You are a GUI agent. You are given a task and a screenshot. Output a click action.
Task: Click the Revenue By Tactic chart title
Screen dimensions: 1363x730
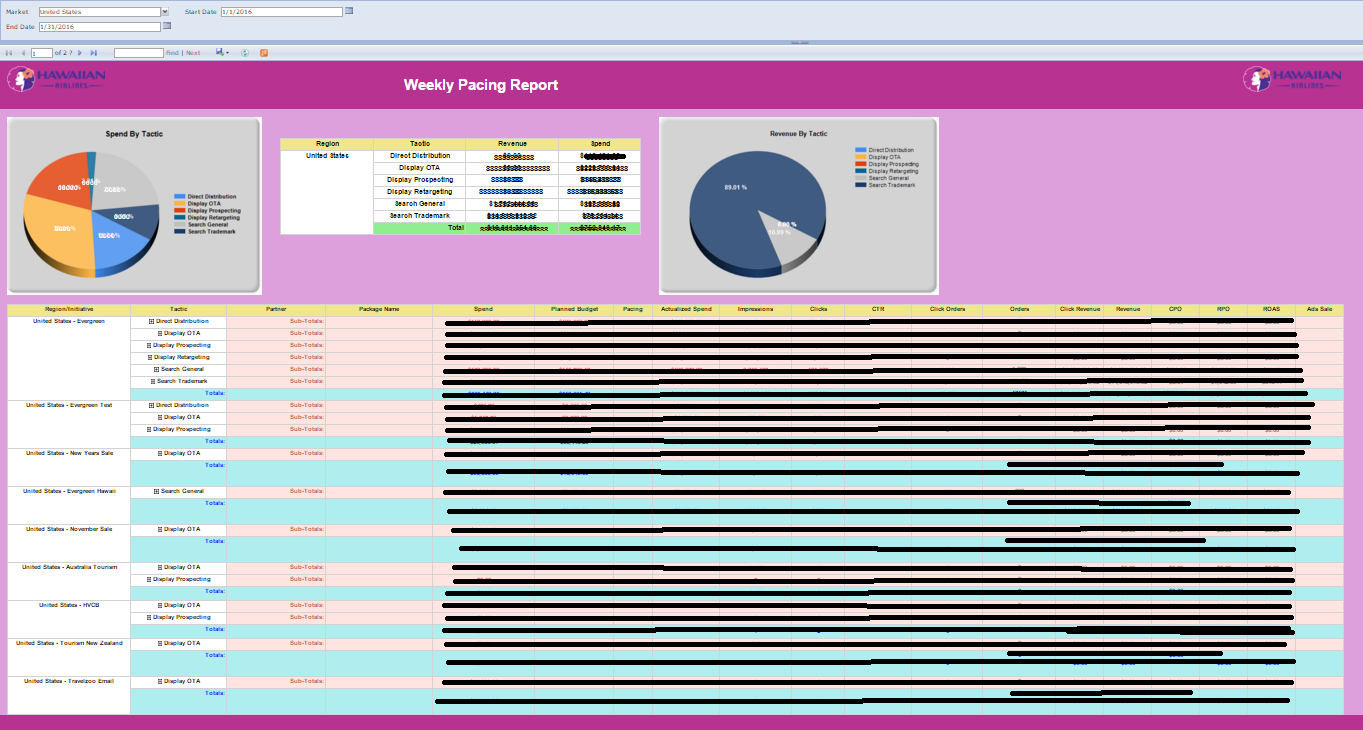tap(798, 133)
